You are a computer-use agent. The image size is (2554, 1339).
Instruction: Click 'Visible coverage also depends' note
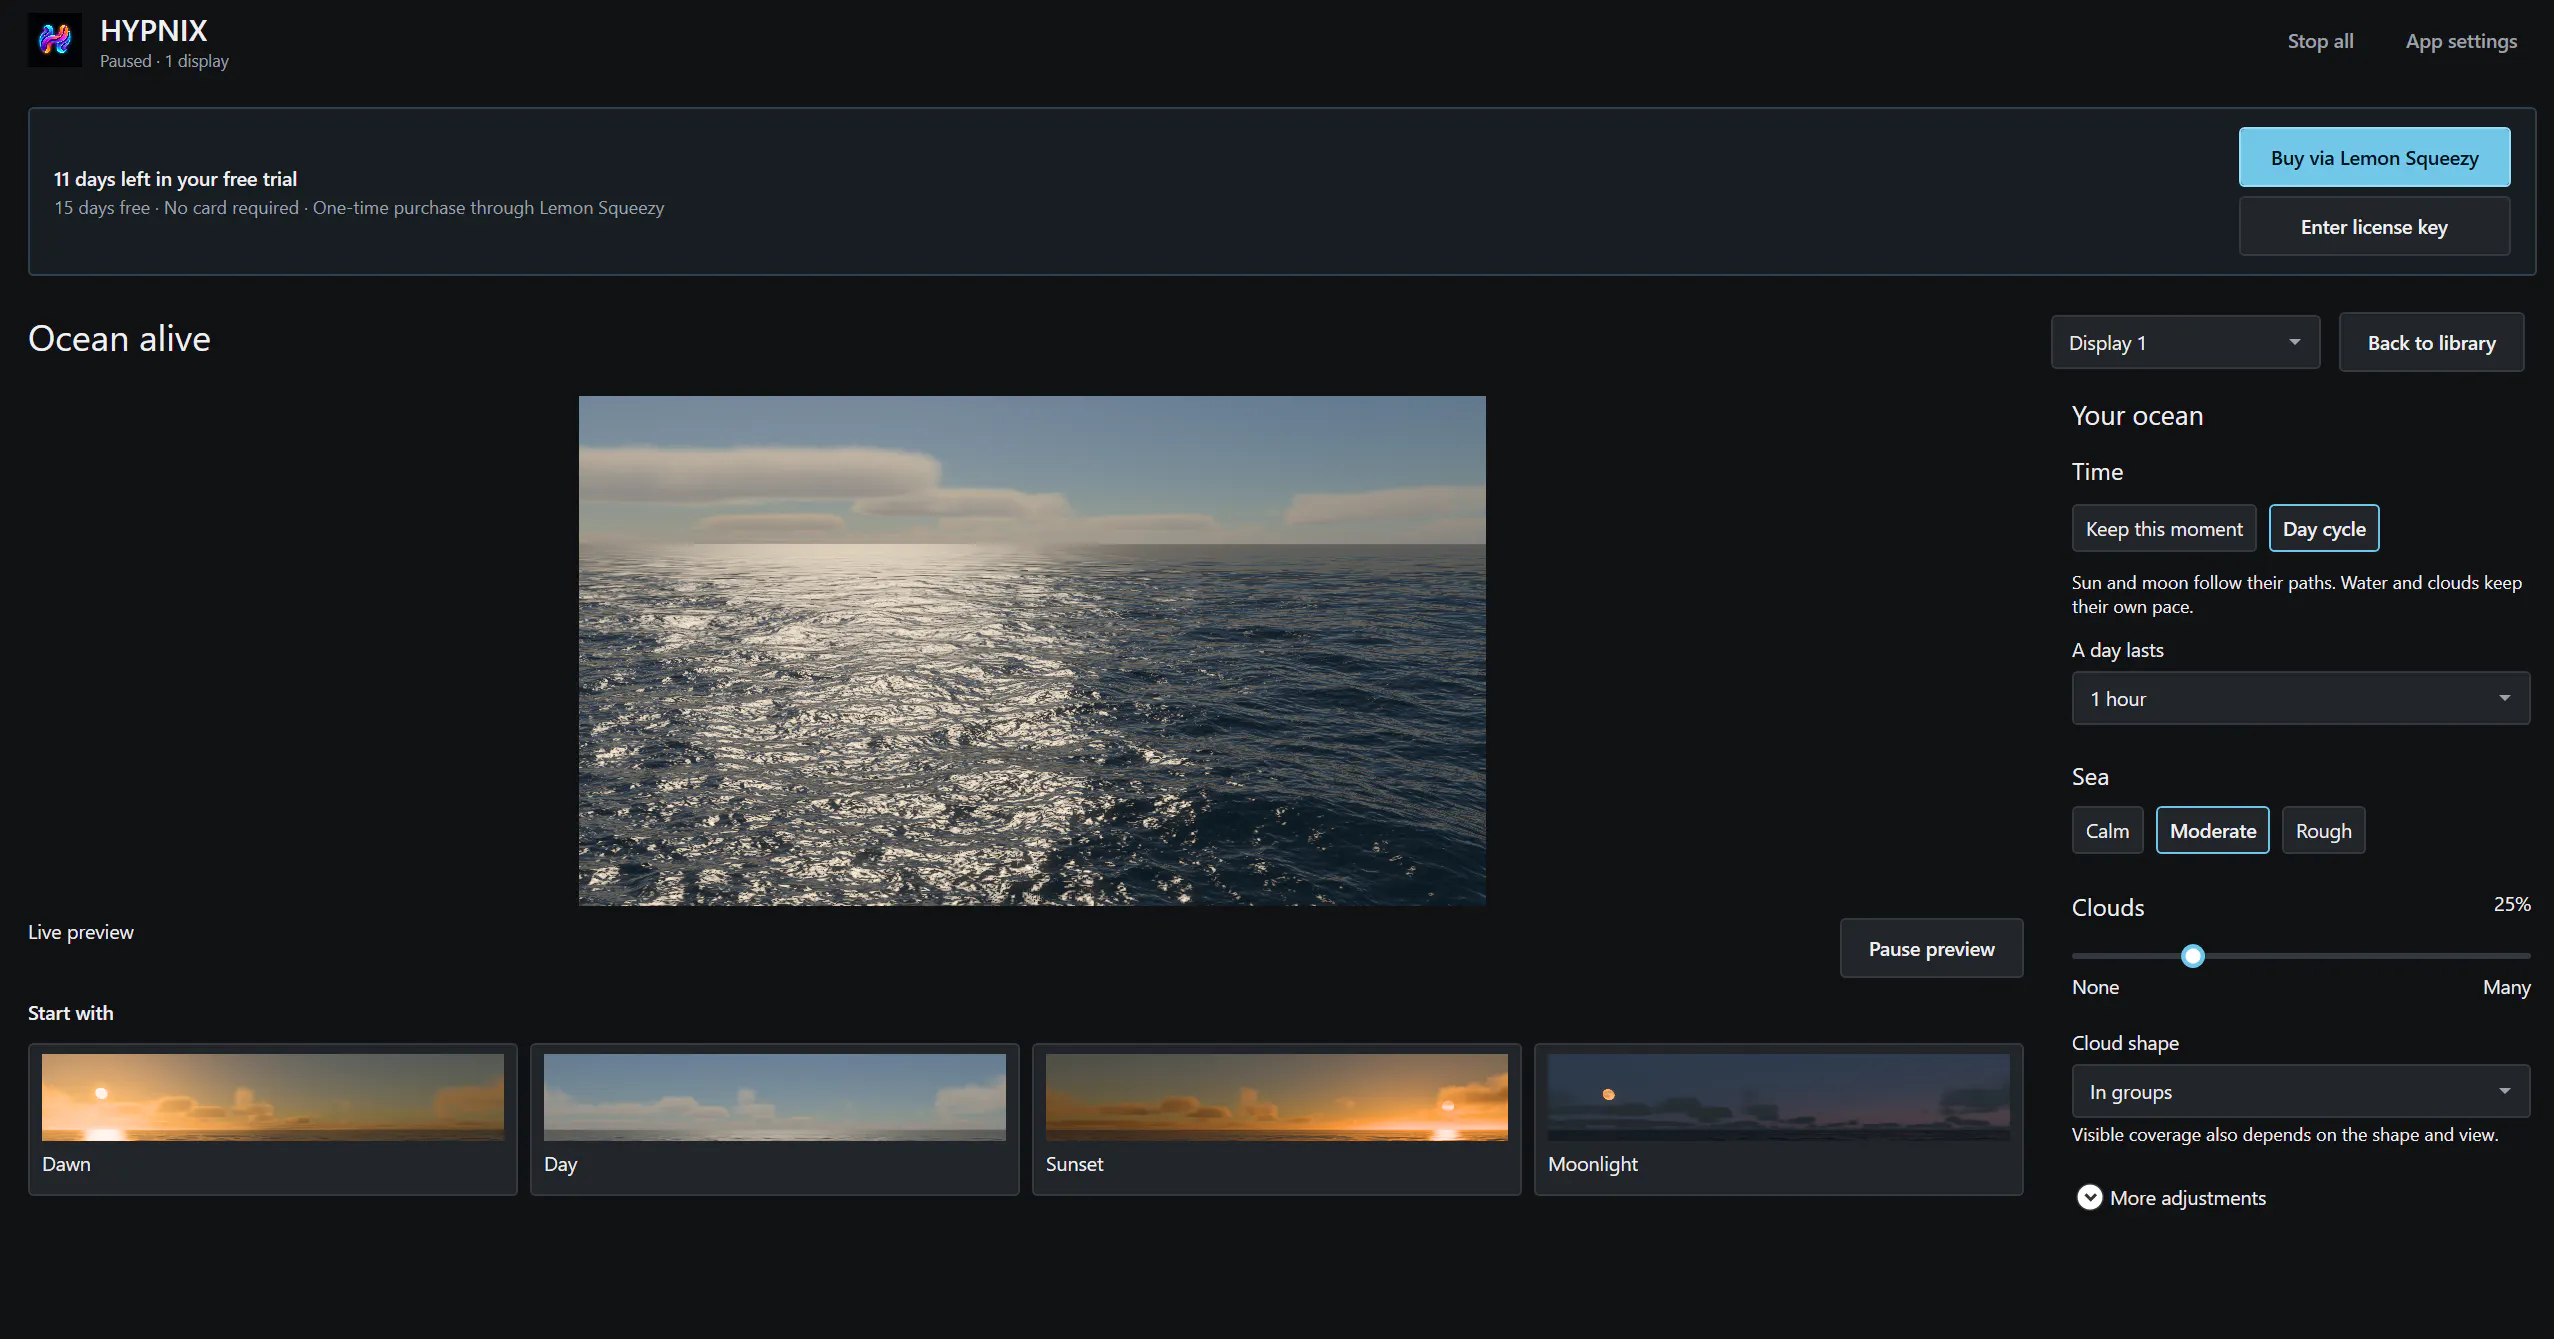coord(2284,1134)
